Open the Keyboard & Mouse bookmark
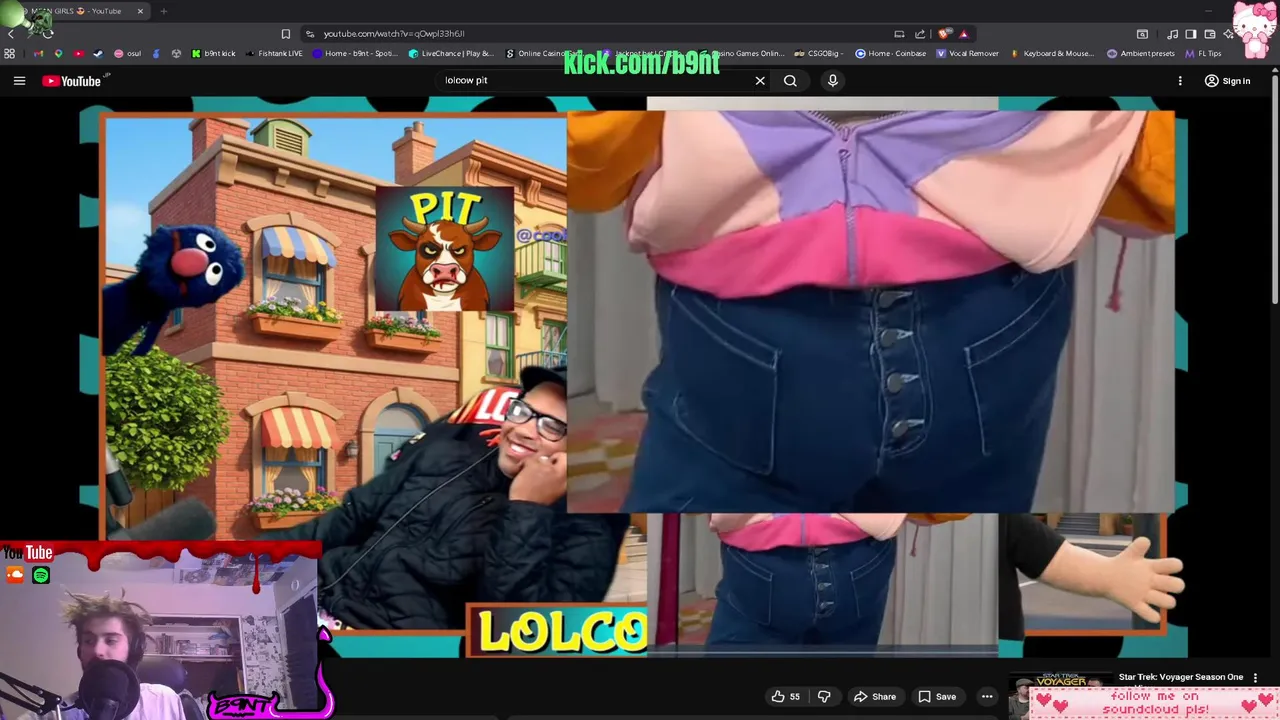Image resolution: width=1280 pixels, height=720 pixels. [x=1052, y=53]
